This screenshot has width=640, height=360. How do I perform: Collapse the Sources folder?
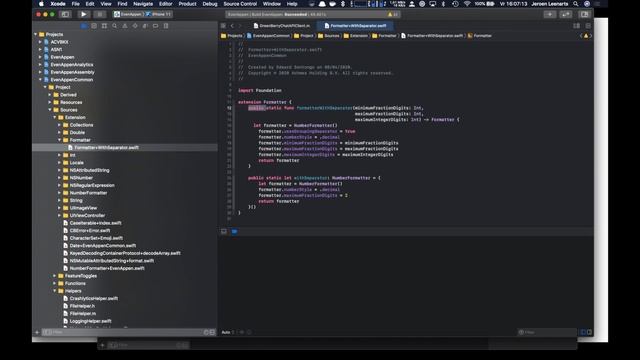(x=50, y=110)
